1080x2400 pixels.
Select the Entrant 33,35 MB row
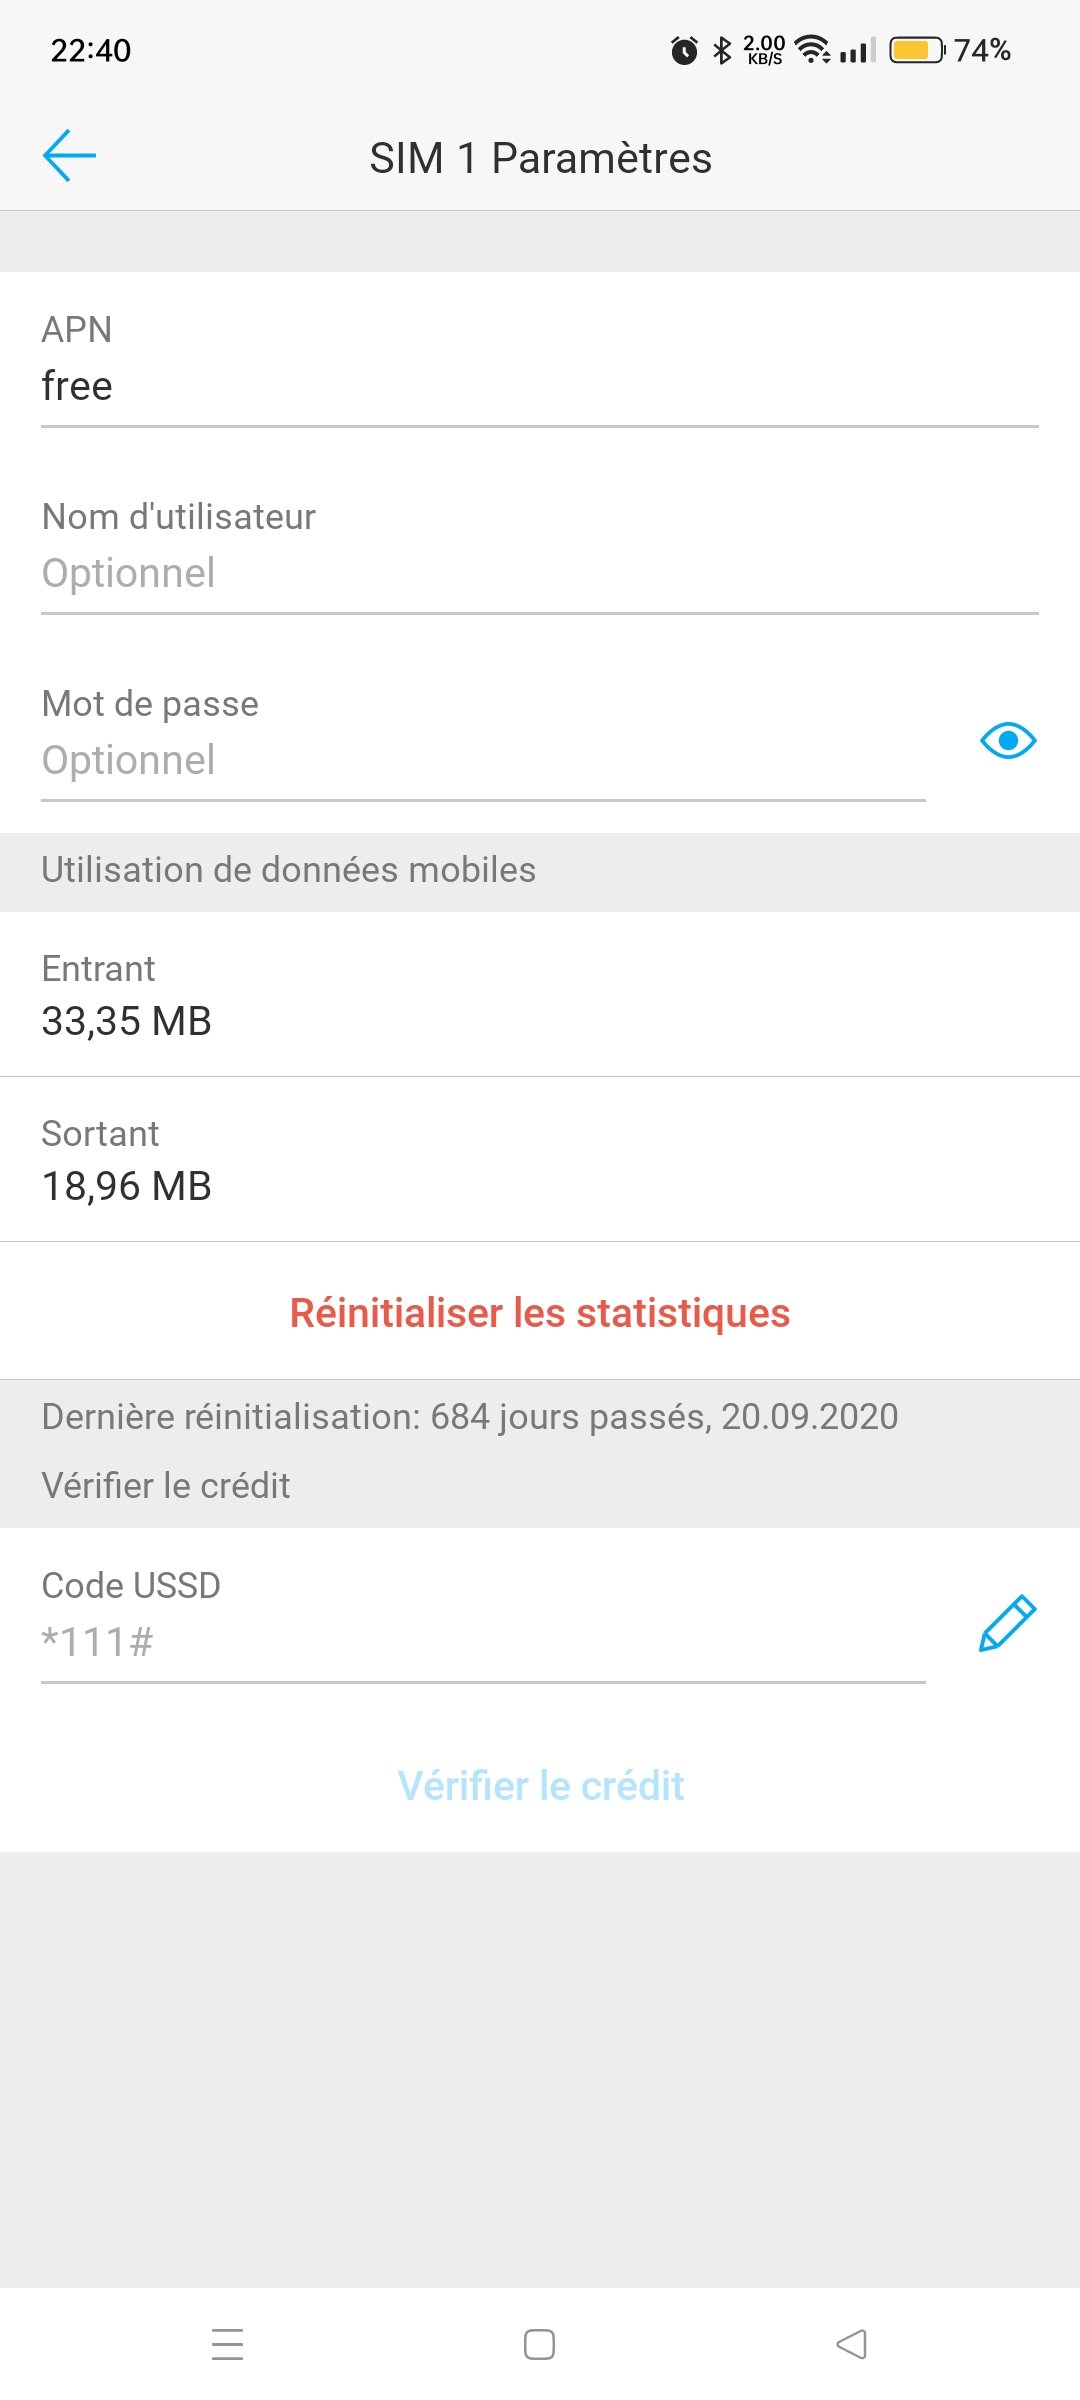point(540,996)
